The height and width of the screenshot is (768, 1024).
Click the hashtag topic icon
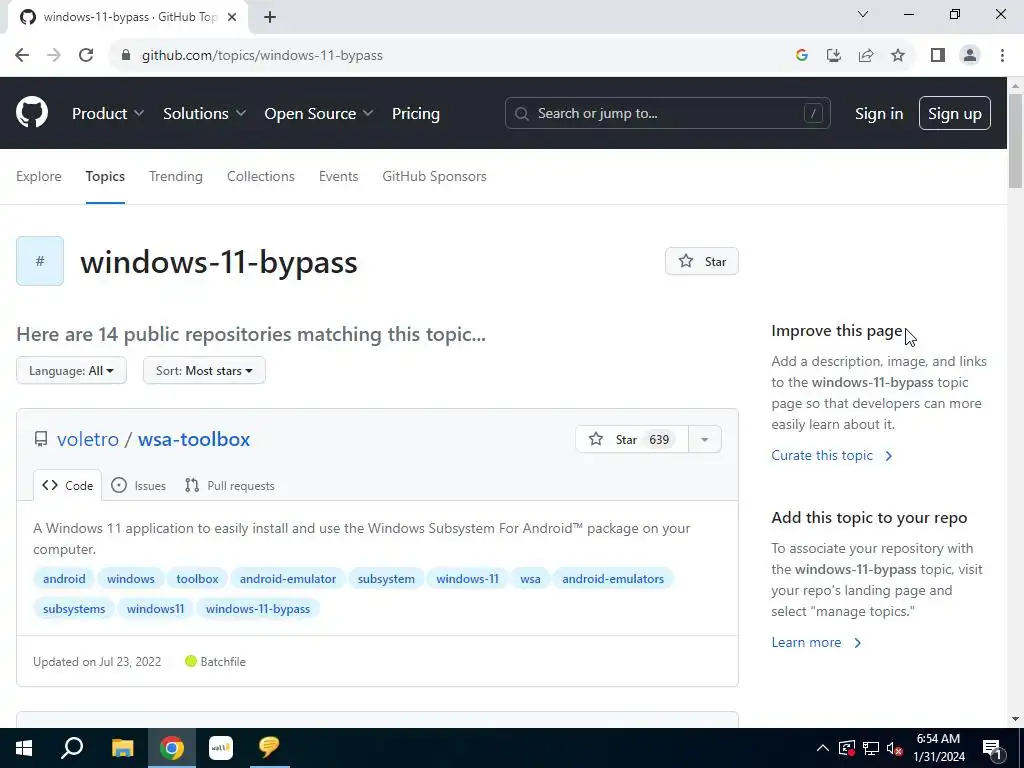[40, 261]
